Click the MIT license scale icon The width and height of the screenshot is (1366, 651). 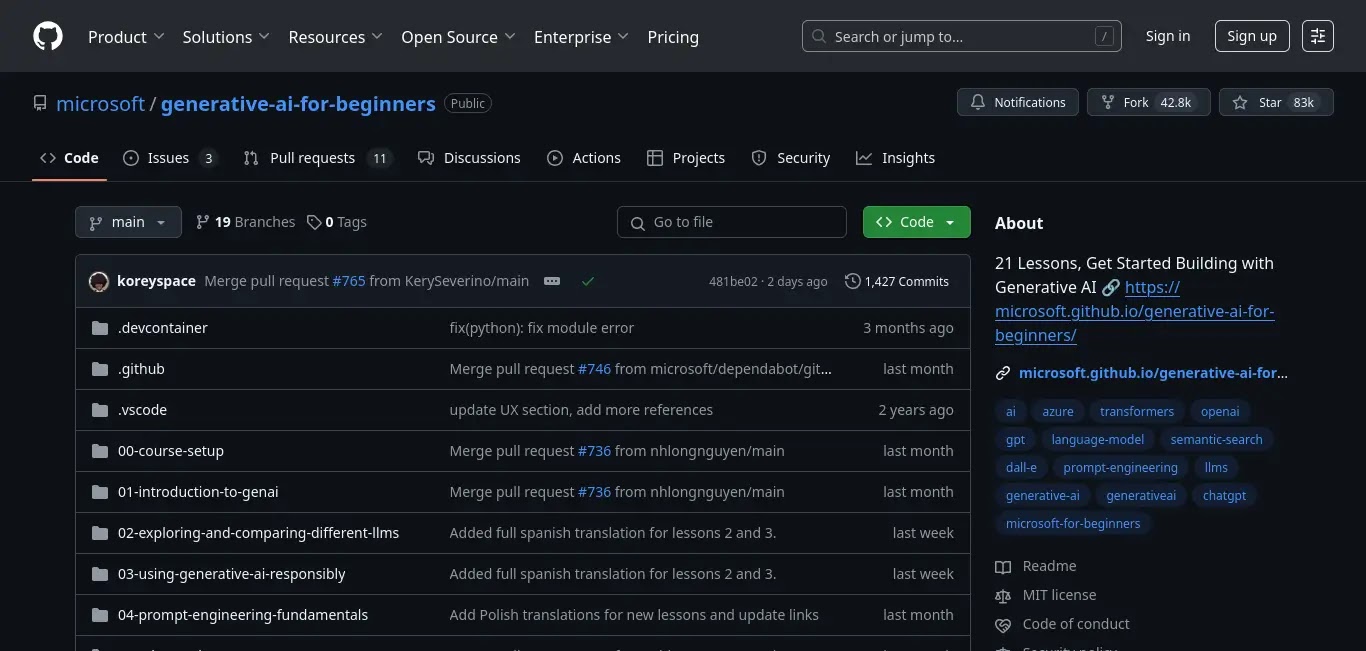1003,596
